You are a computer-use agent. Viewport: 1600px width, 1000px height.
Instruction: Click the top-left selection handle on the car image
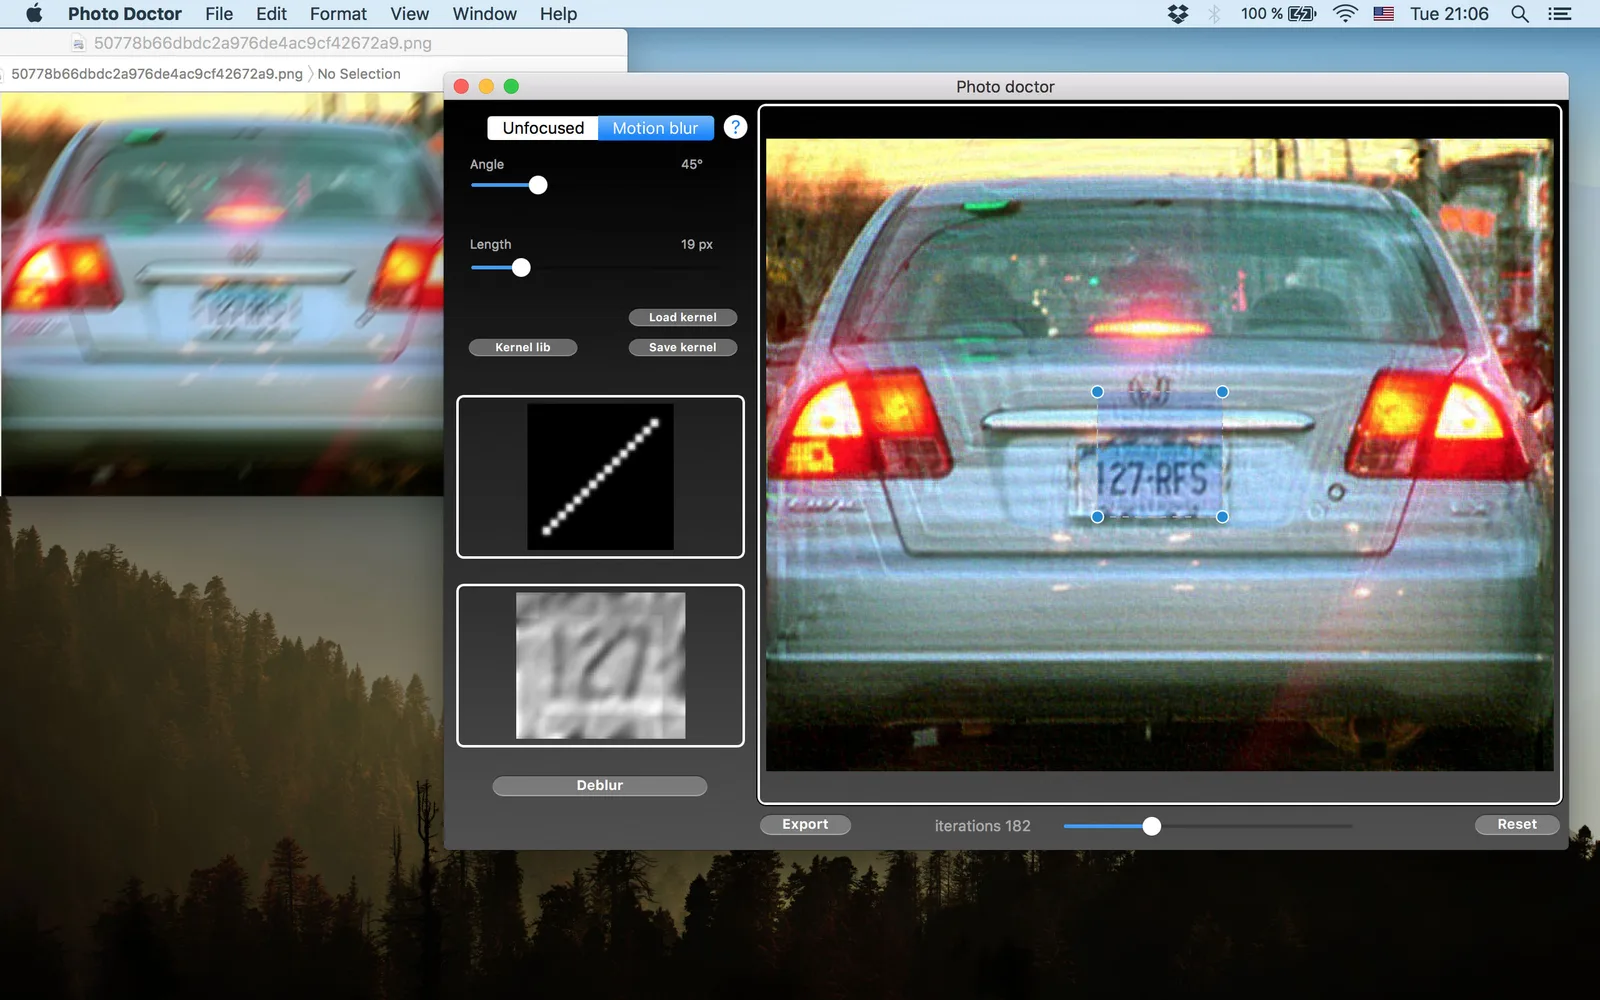1098,392
